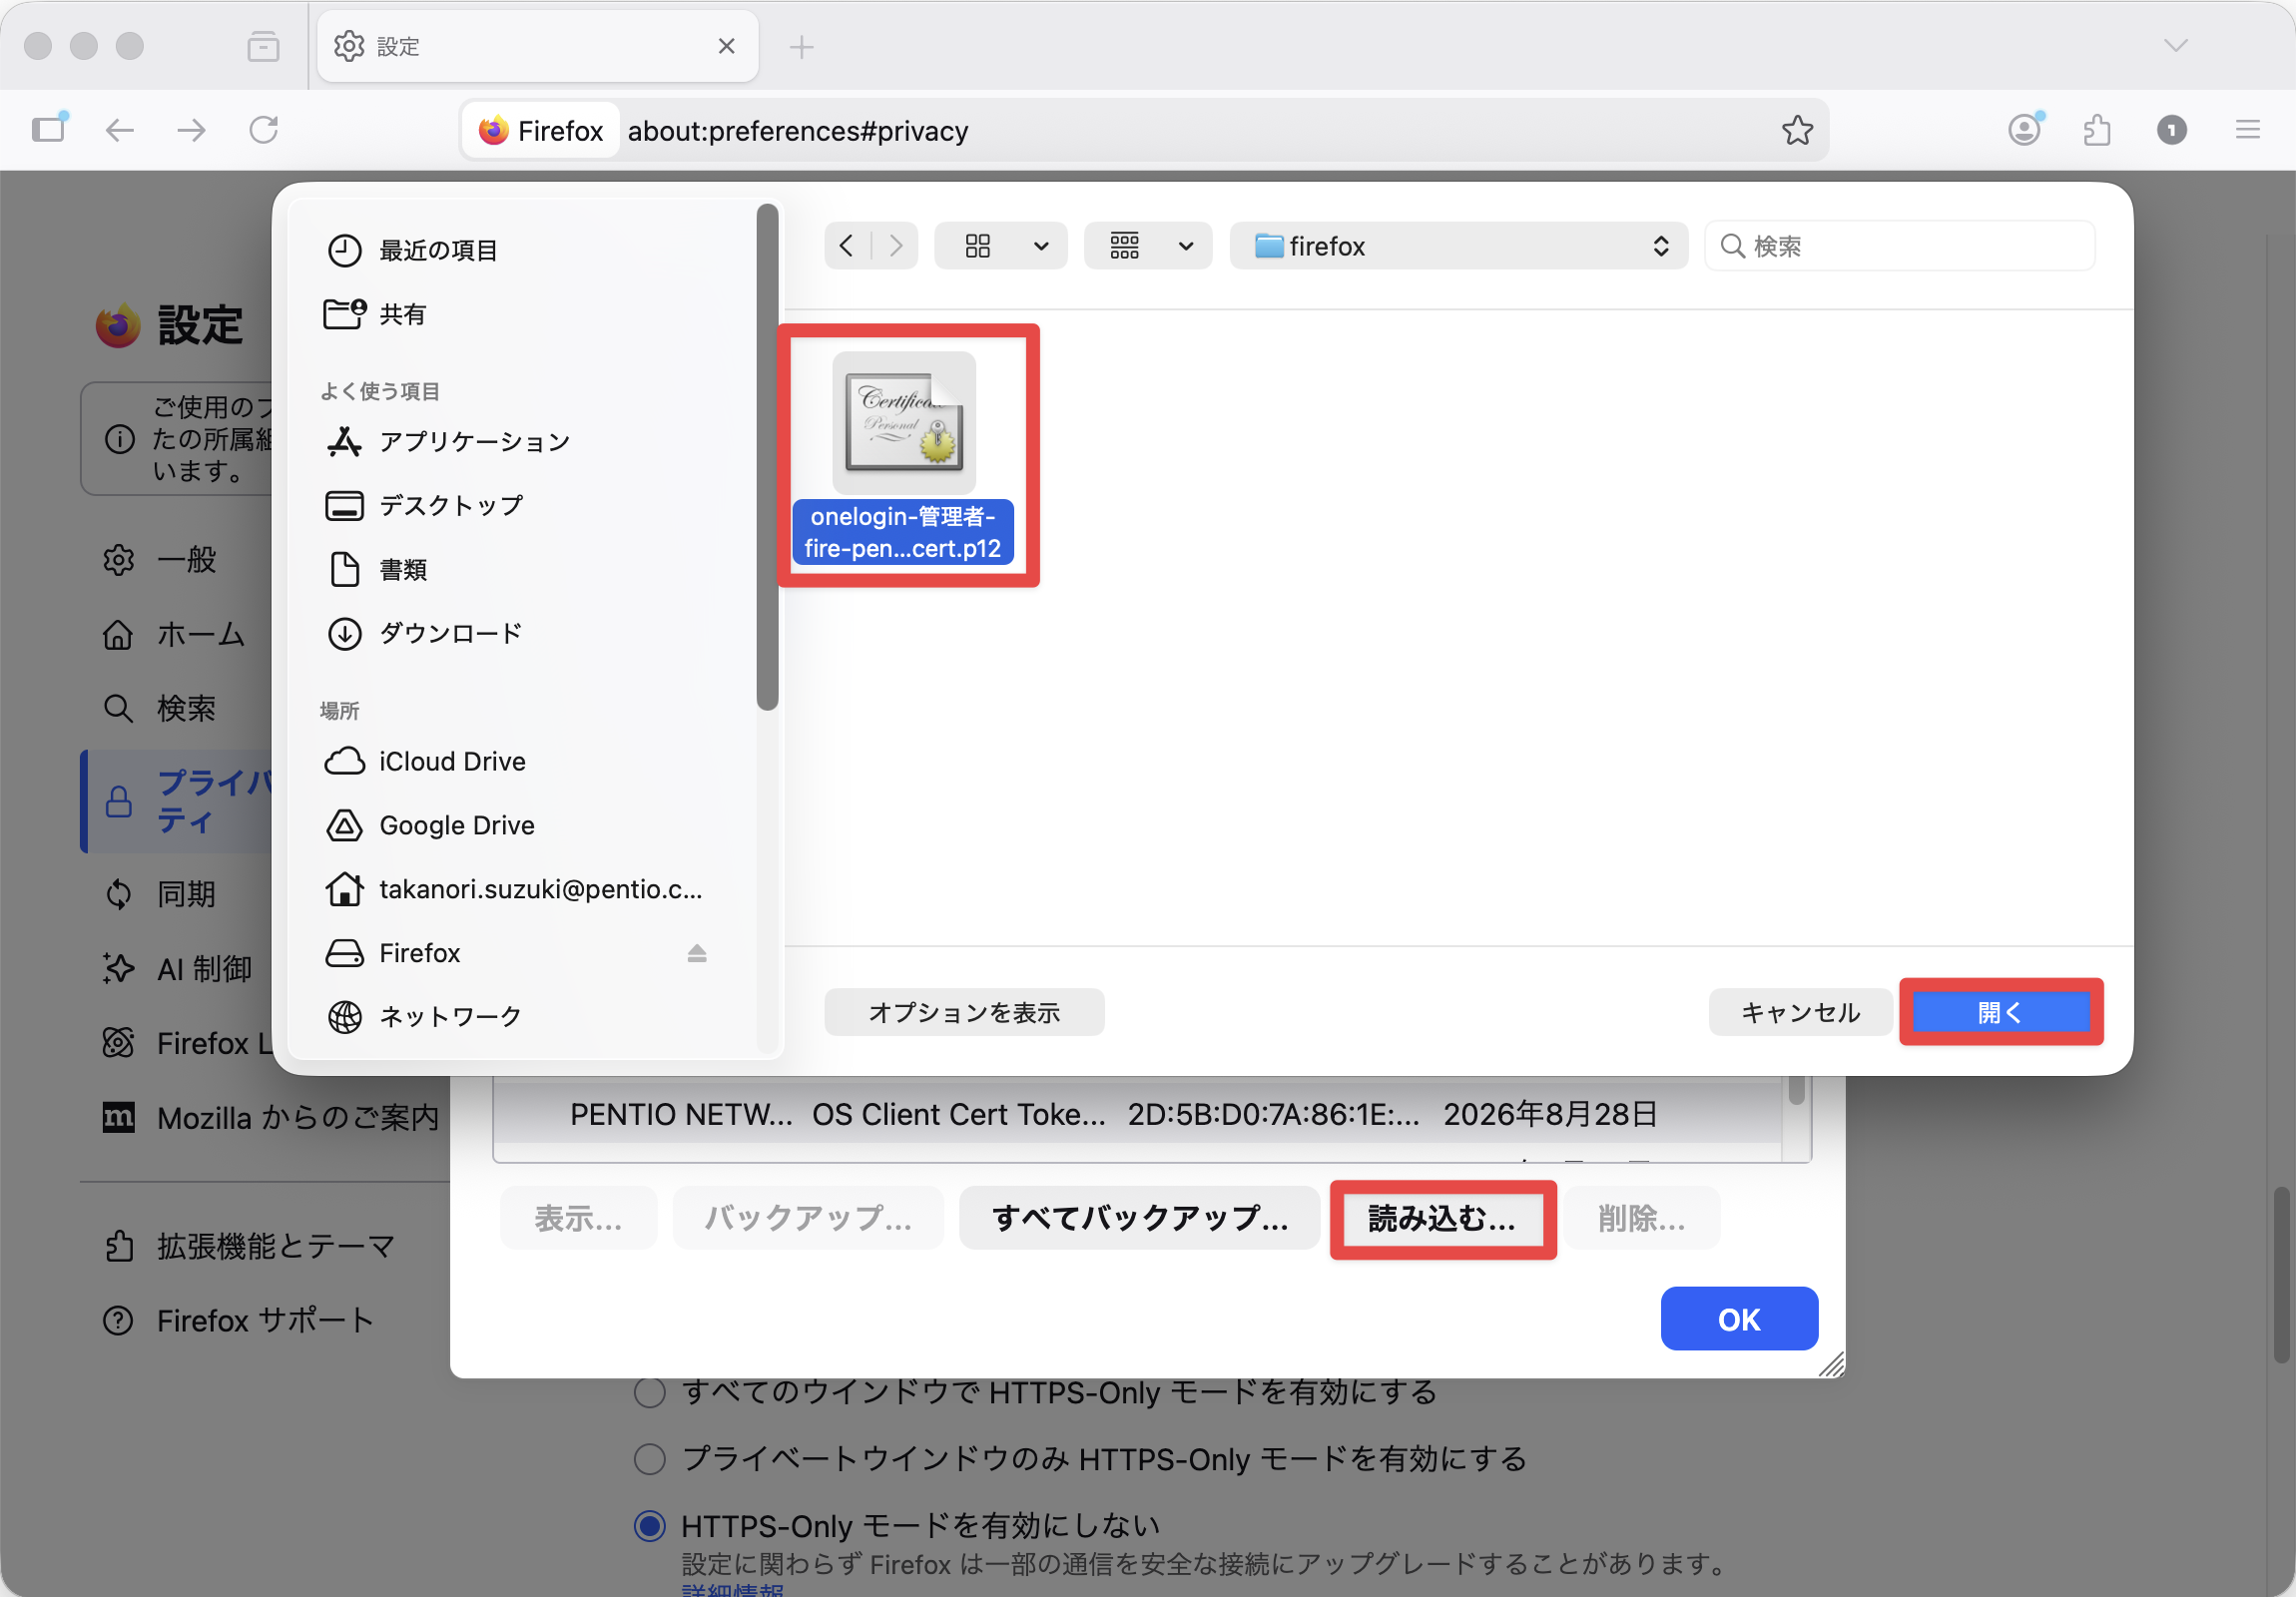The image size is (2296, 1597).
Task: Click the browser forward arrow
Action: [191, 130]
